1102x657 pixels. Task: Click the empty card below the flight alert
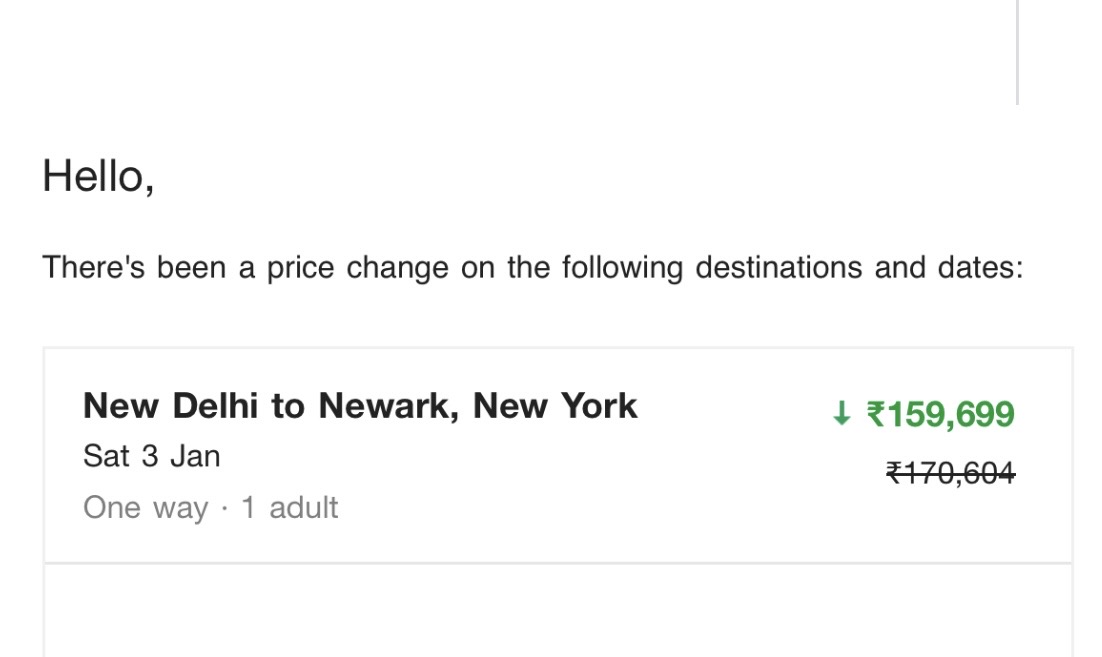tap(557, 612)
